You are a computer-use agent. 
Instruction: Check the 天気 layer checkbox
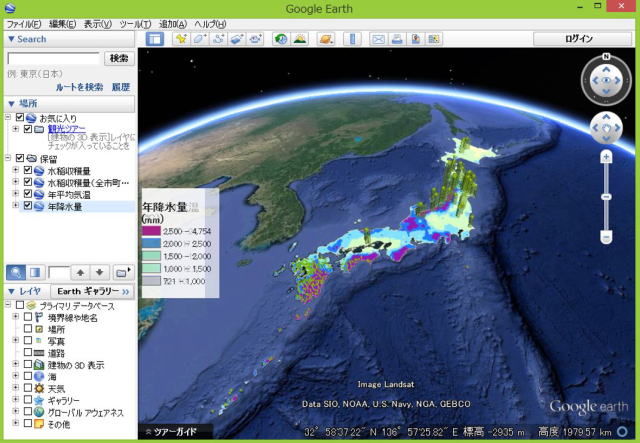(27, 386)
